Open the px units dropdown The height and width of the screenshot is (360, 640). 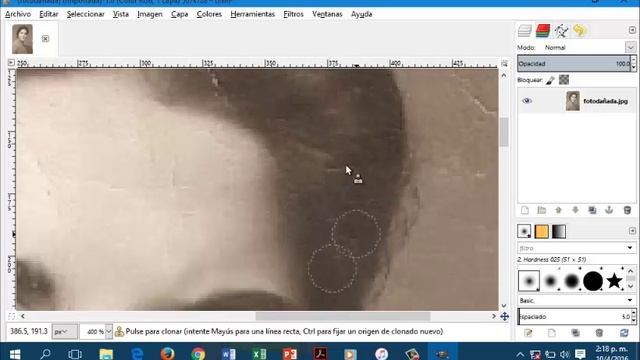click(65, 331)
